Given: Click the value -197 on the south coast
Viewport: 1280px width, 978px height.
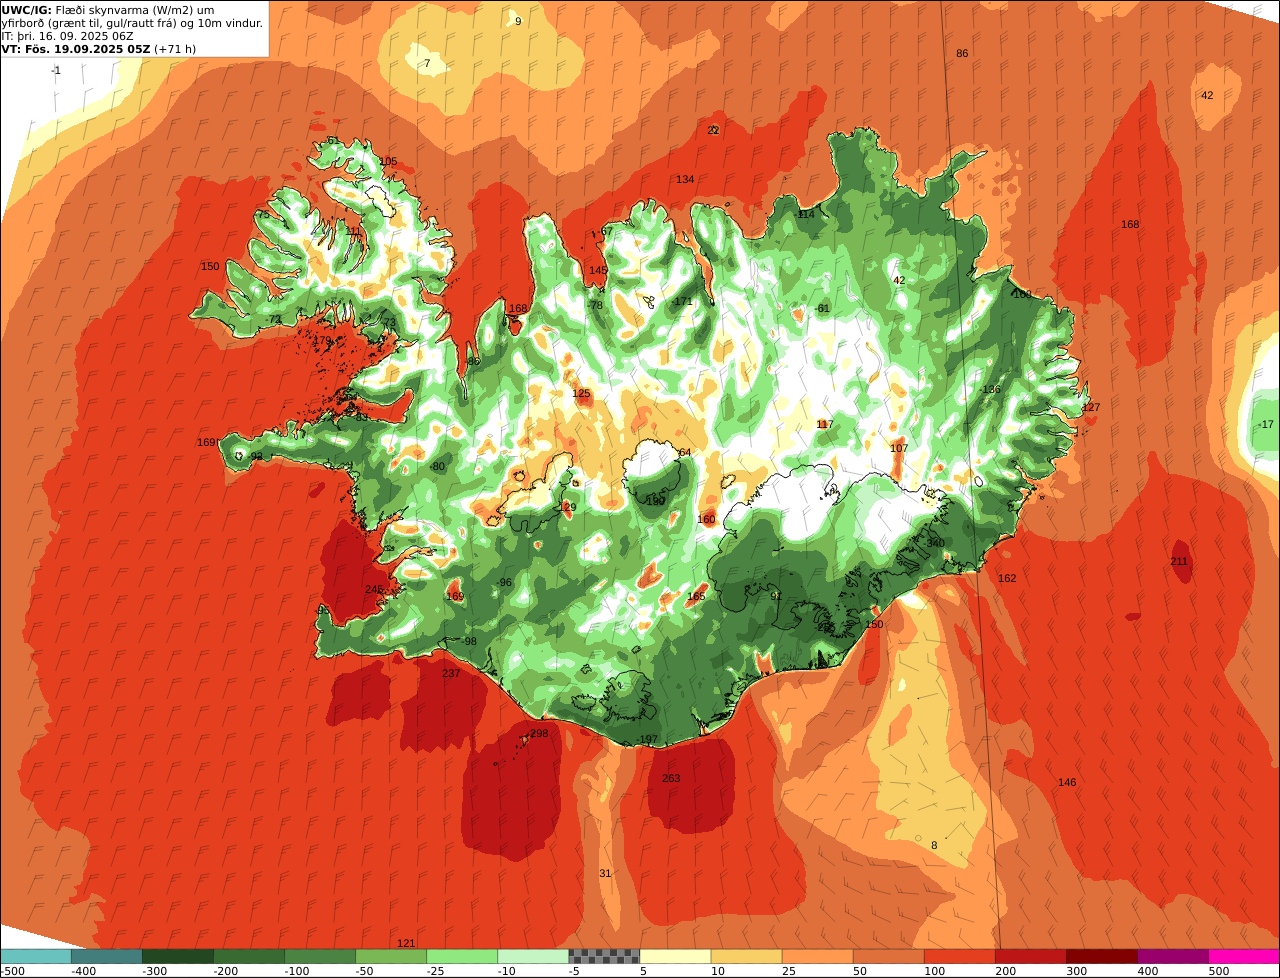Looking at the screenshot, I should pyautogui.click(x=648, y=740).
